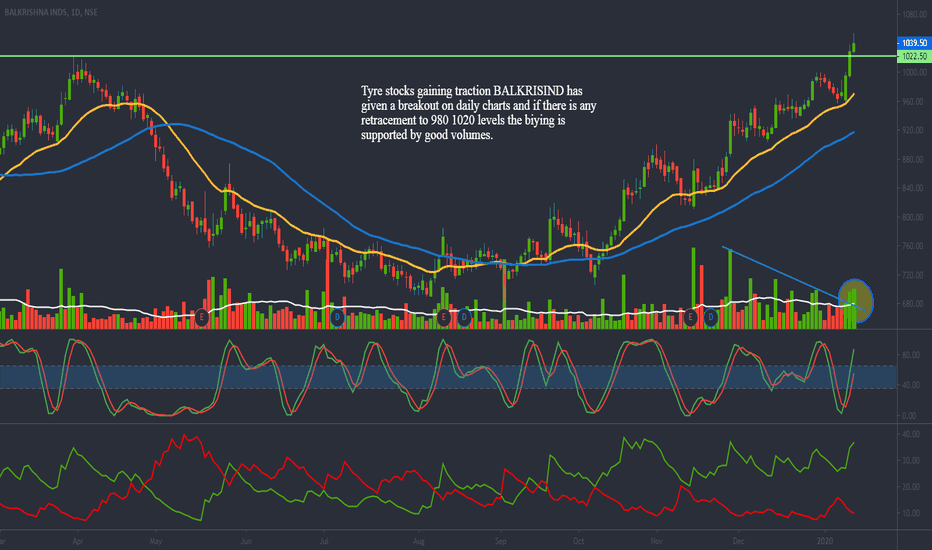Click the 800.00 price axis label
The image size is (932, 550).
click(x=915, y=217)
